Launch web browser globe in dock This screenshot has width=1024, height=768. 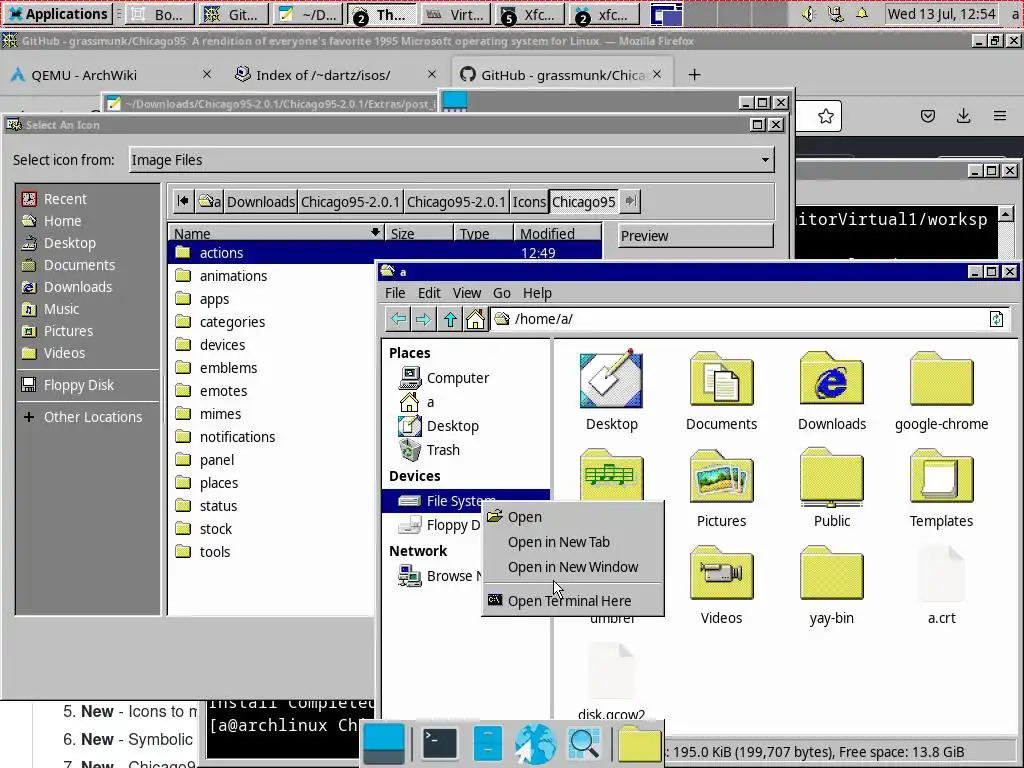click(x=535, y=743)
